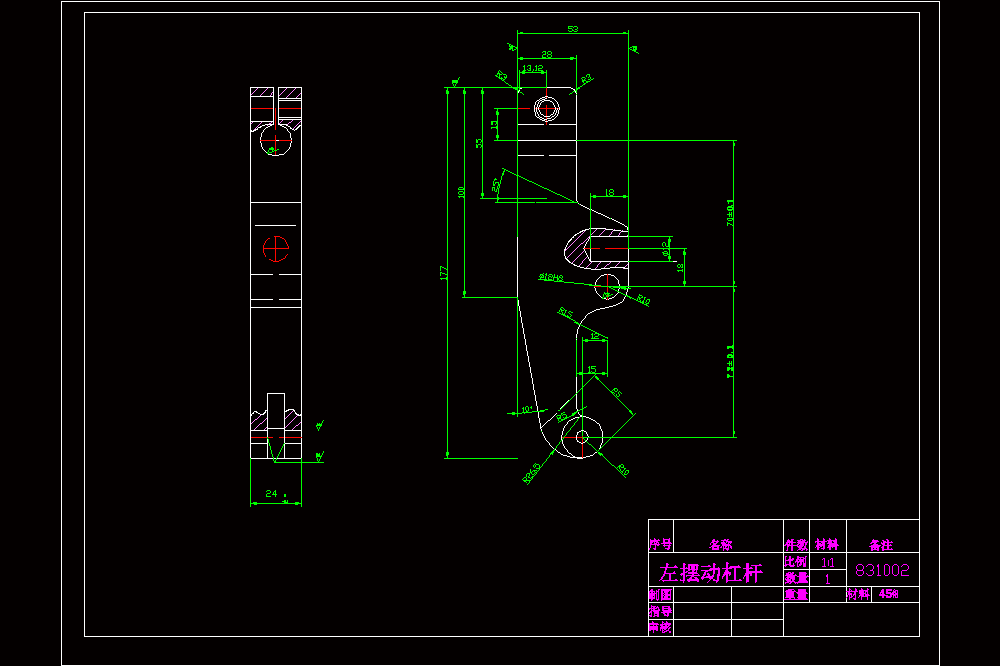1000x666 pixels.
Task: Click the empty cell beside "制图"
Action: tap(702, 595)
